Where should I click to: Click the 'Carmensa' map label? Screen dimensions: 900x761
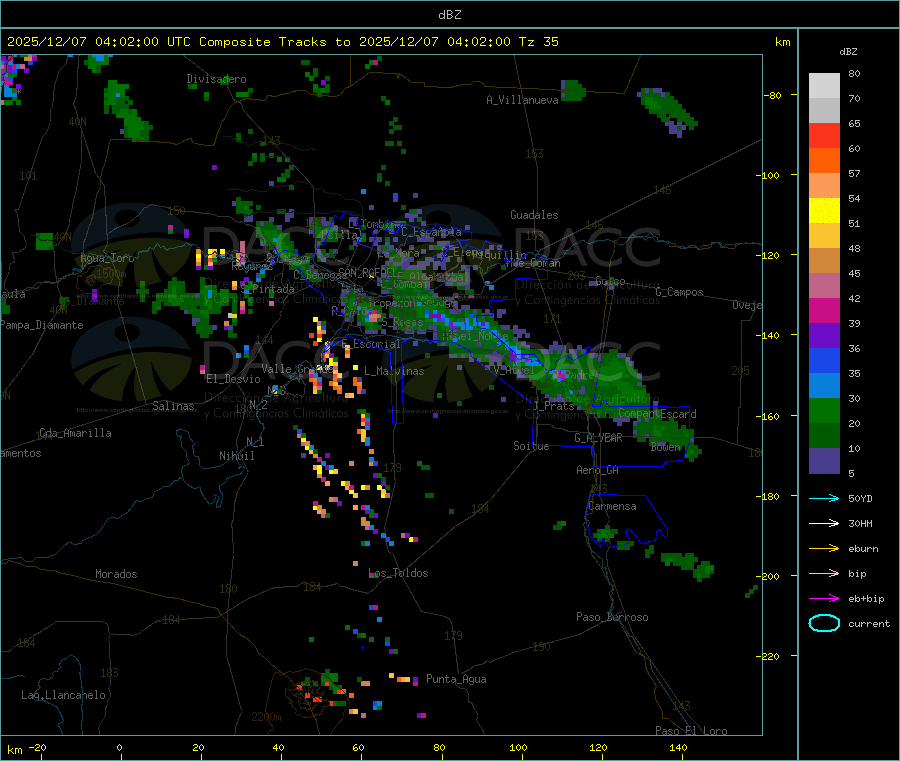pos(612,506)
